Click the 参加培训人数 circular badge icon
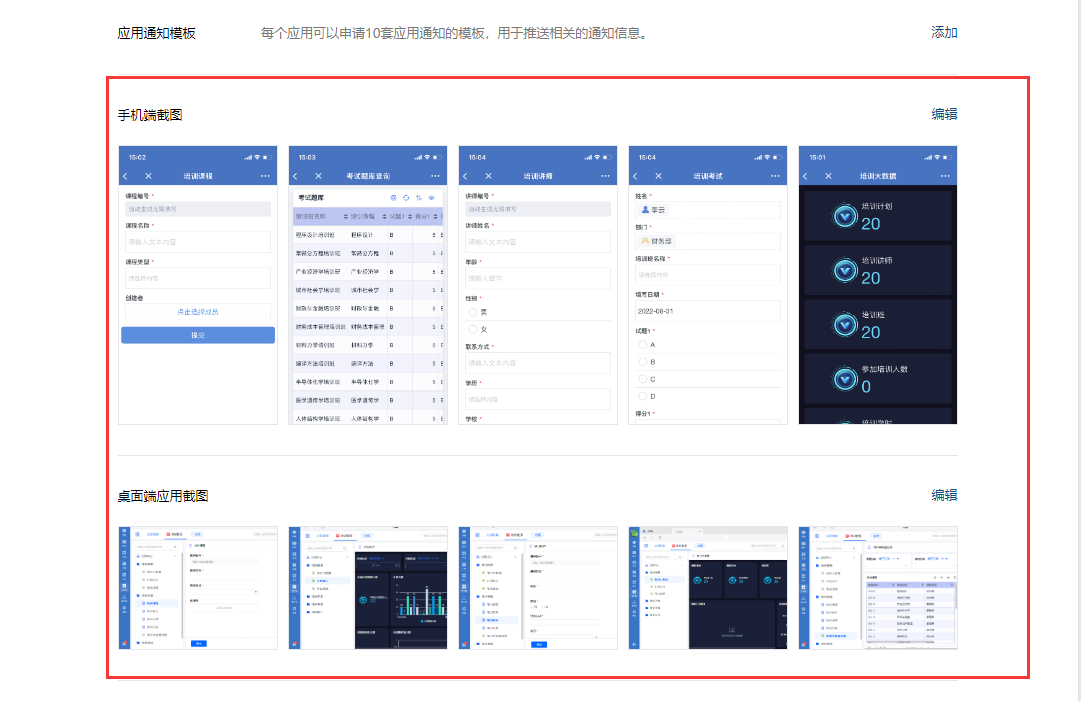Image resolution: width=1081 pixels, height=701 pixels. [845, 378]
